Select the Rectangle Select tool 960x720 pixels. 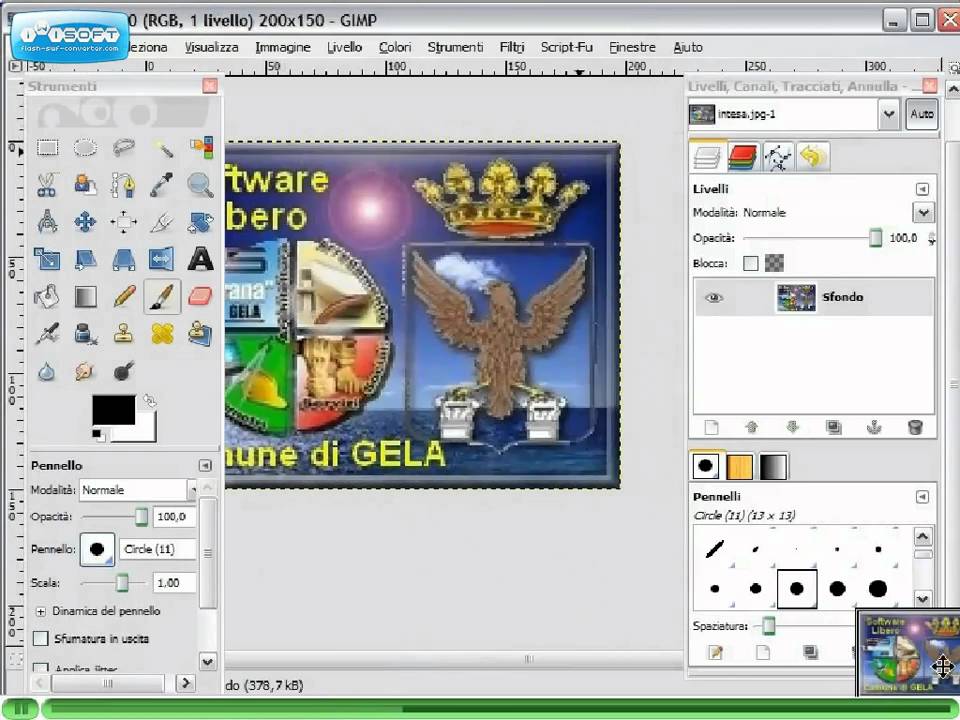click(x=47, y=148)
